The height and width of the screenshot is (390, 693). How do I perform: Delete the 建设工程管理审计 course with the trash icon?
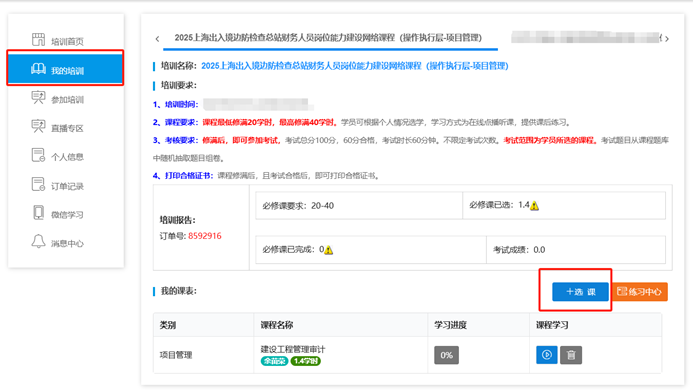pyautogui.click(x=571, y=355)
